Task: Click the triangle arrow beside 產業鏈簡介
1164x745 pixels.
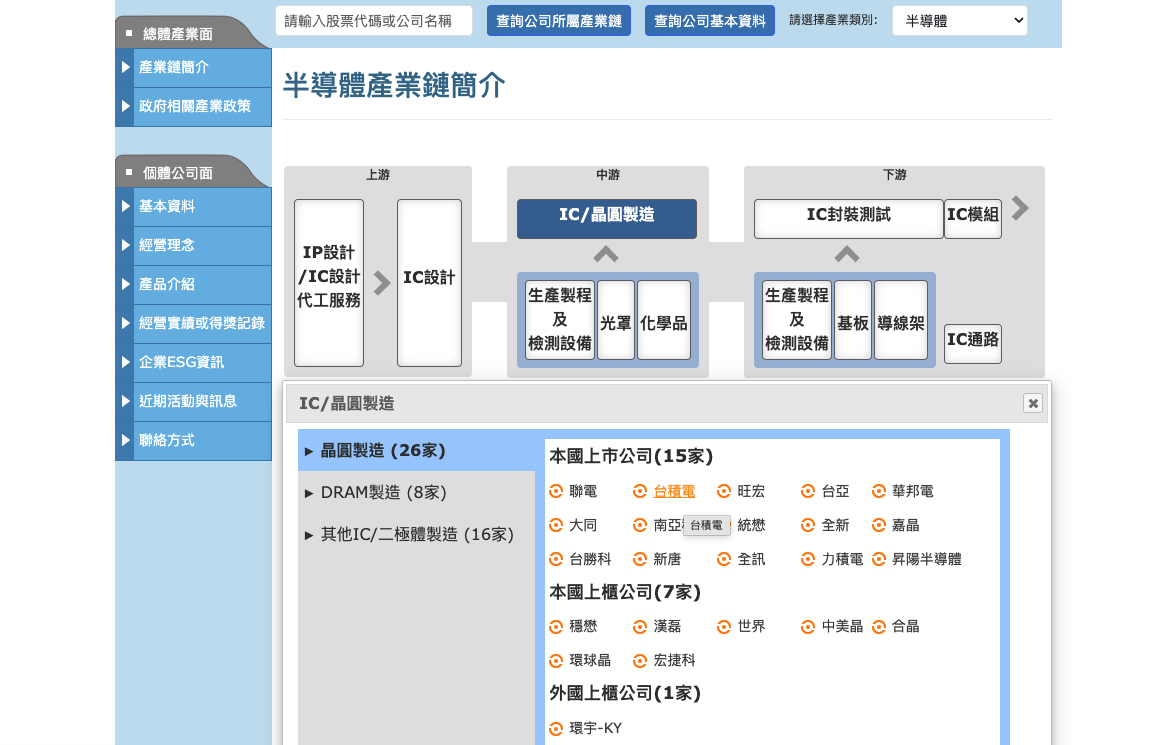Action: click(125, 68)
